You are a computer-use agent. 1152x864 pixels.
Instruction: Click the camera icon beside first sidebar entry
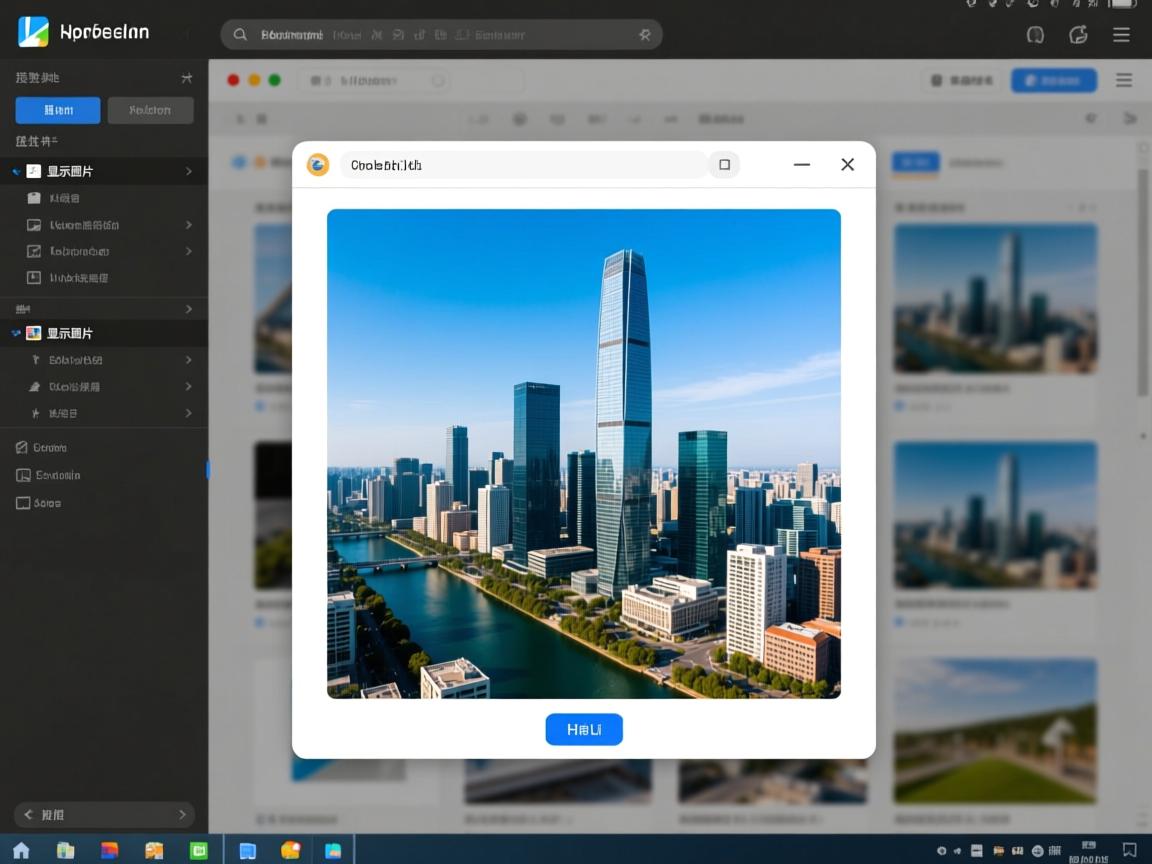click(34, 197)
